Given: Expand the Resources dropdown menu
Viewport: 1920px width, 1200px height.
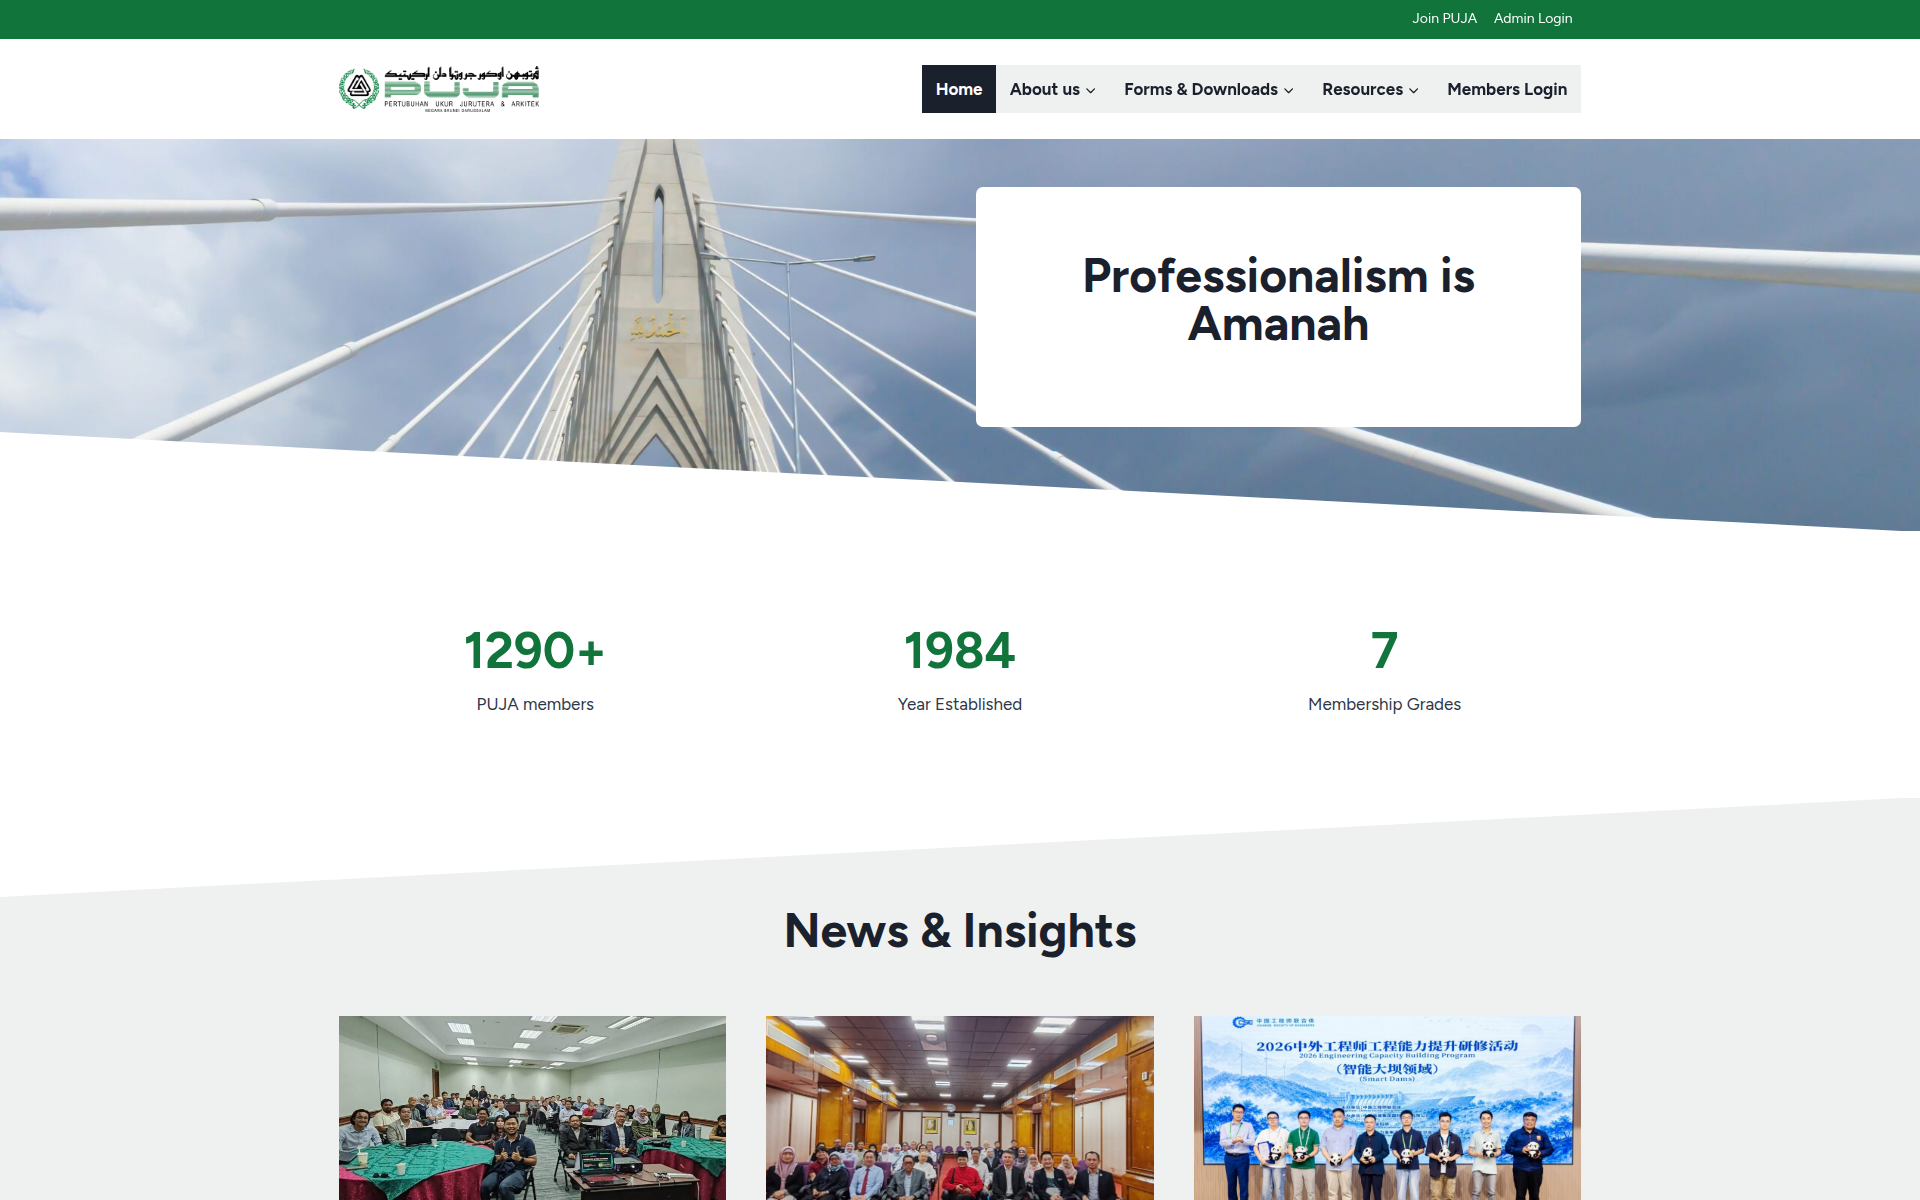Looking at the screenshot, I should (1370, 89).
